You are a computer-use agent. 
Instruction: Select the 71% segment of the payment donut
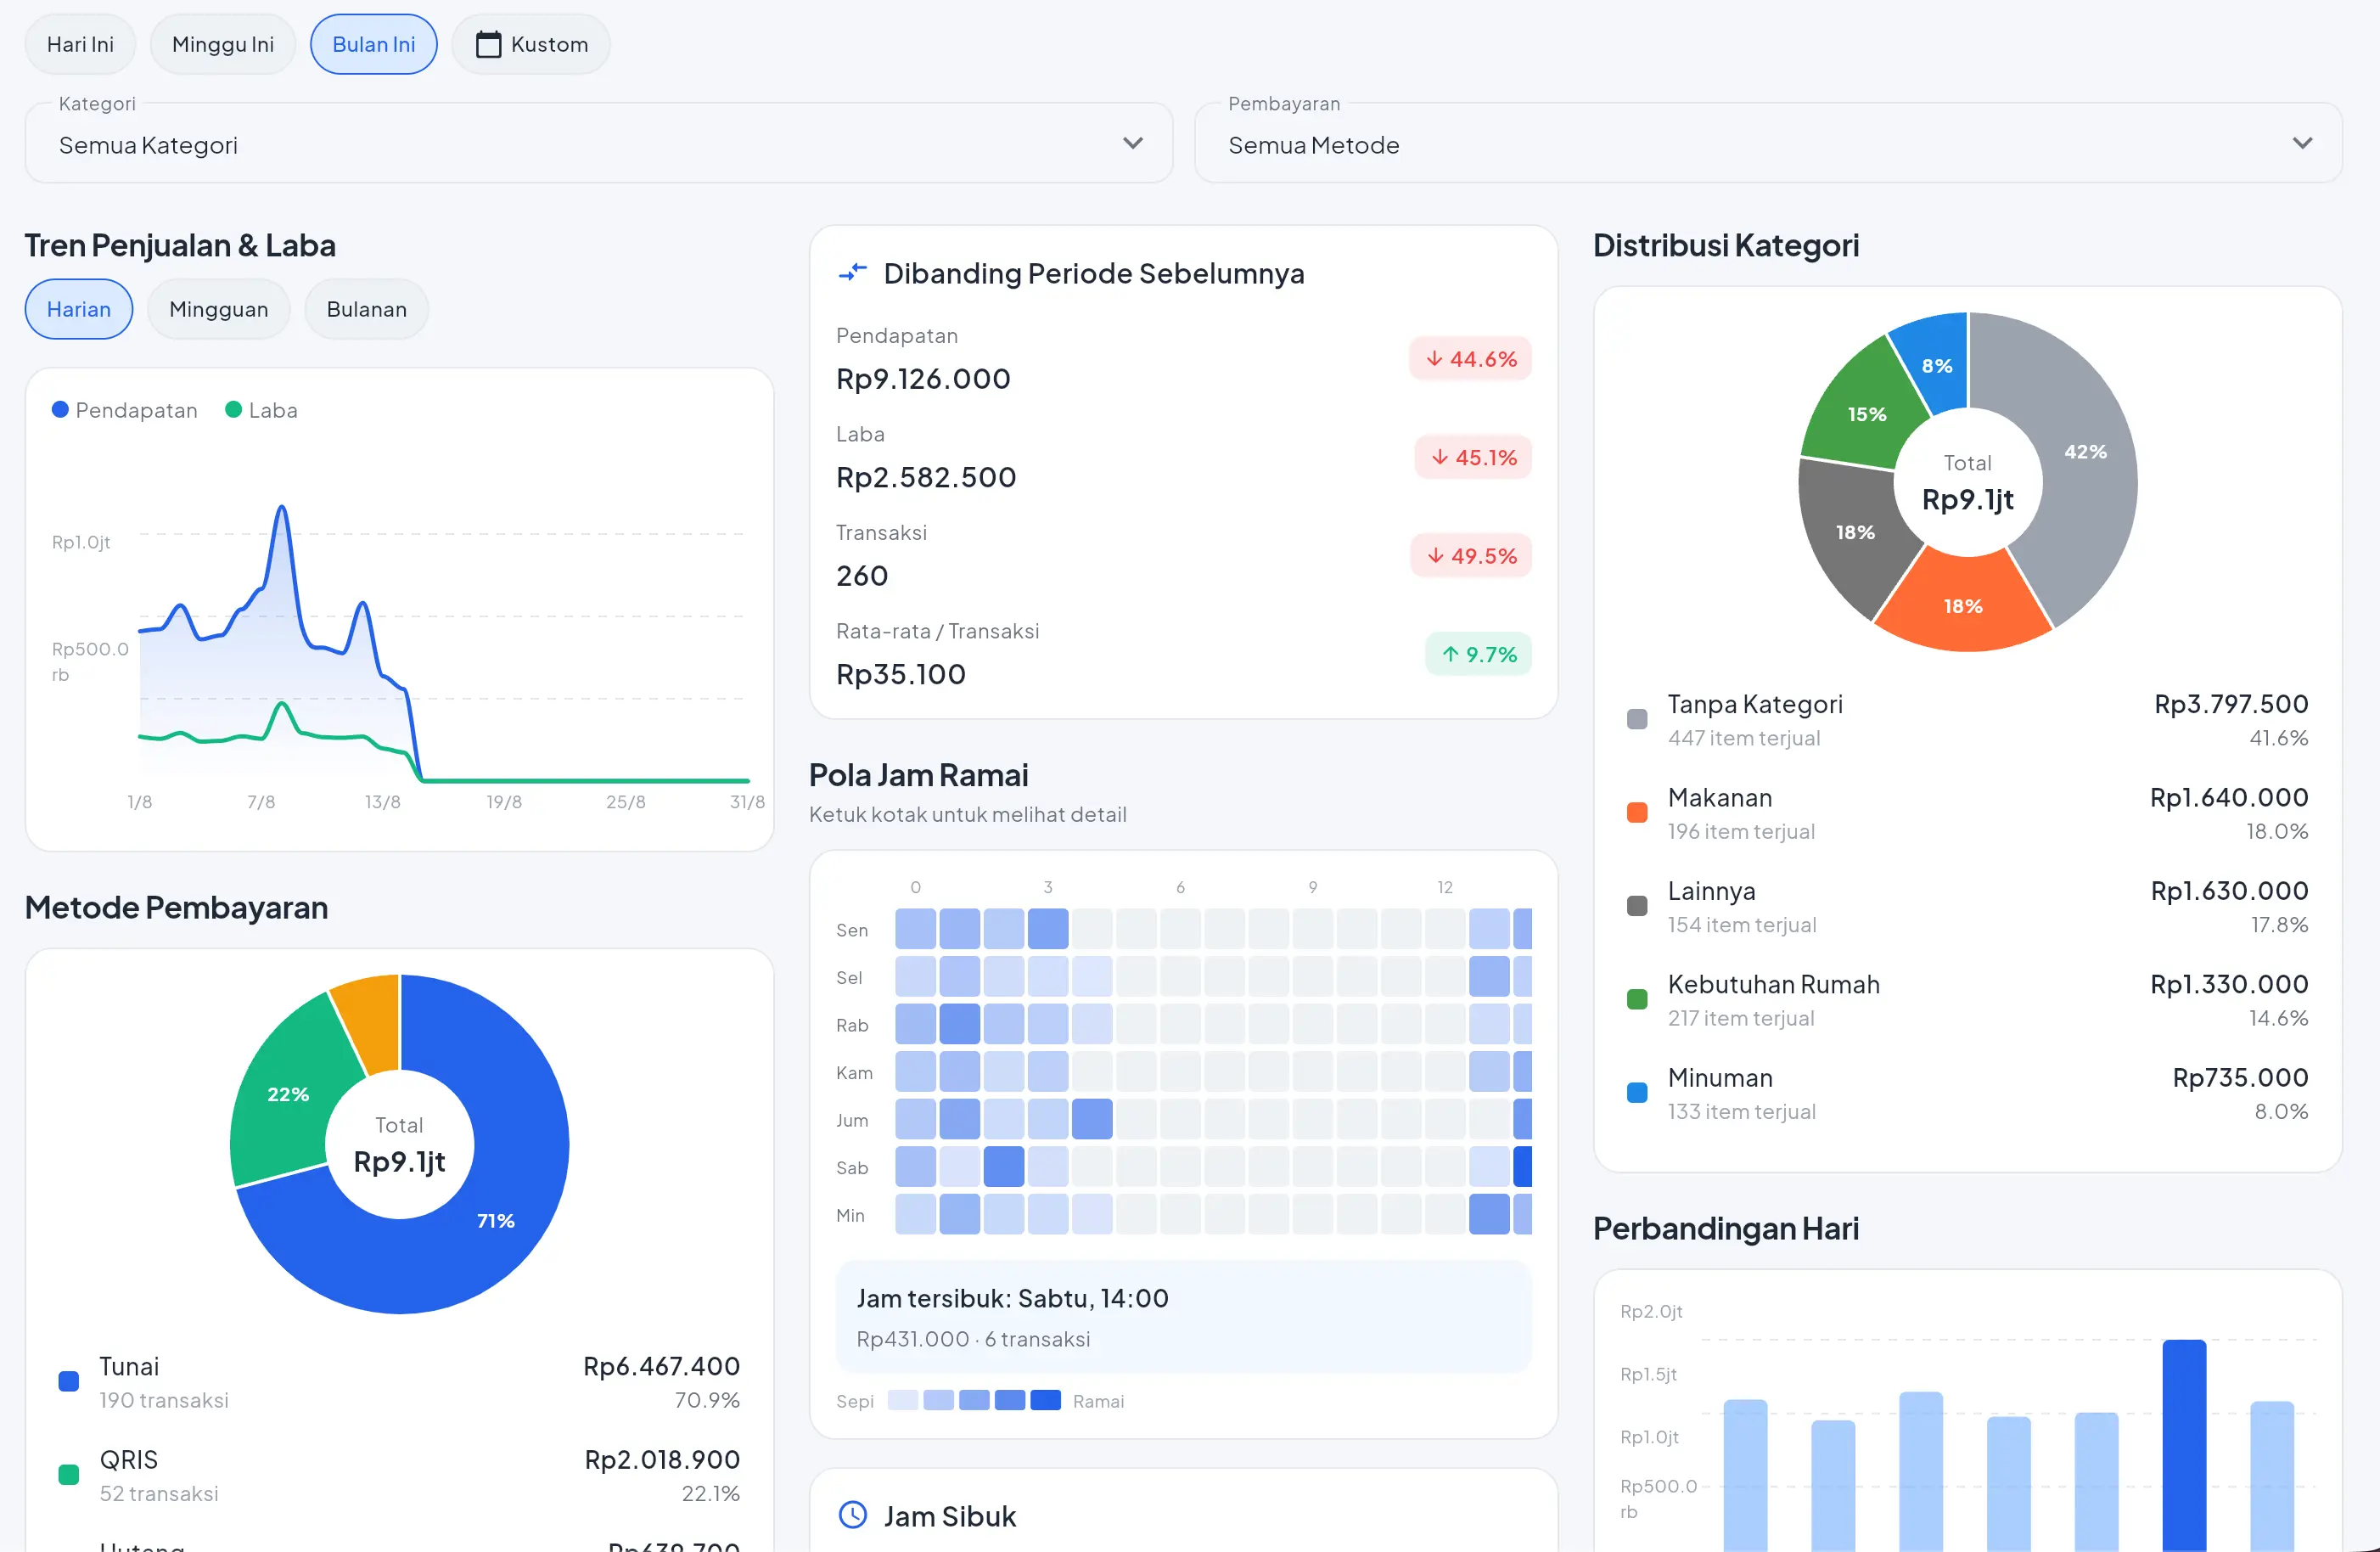pos(495,1221)
